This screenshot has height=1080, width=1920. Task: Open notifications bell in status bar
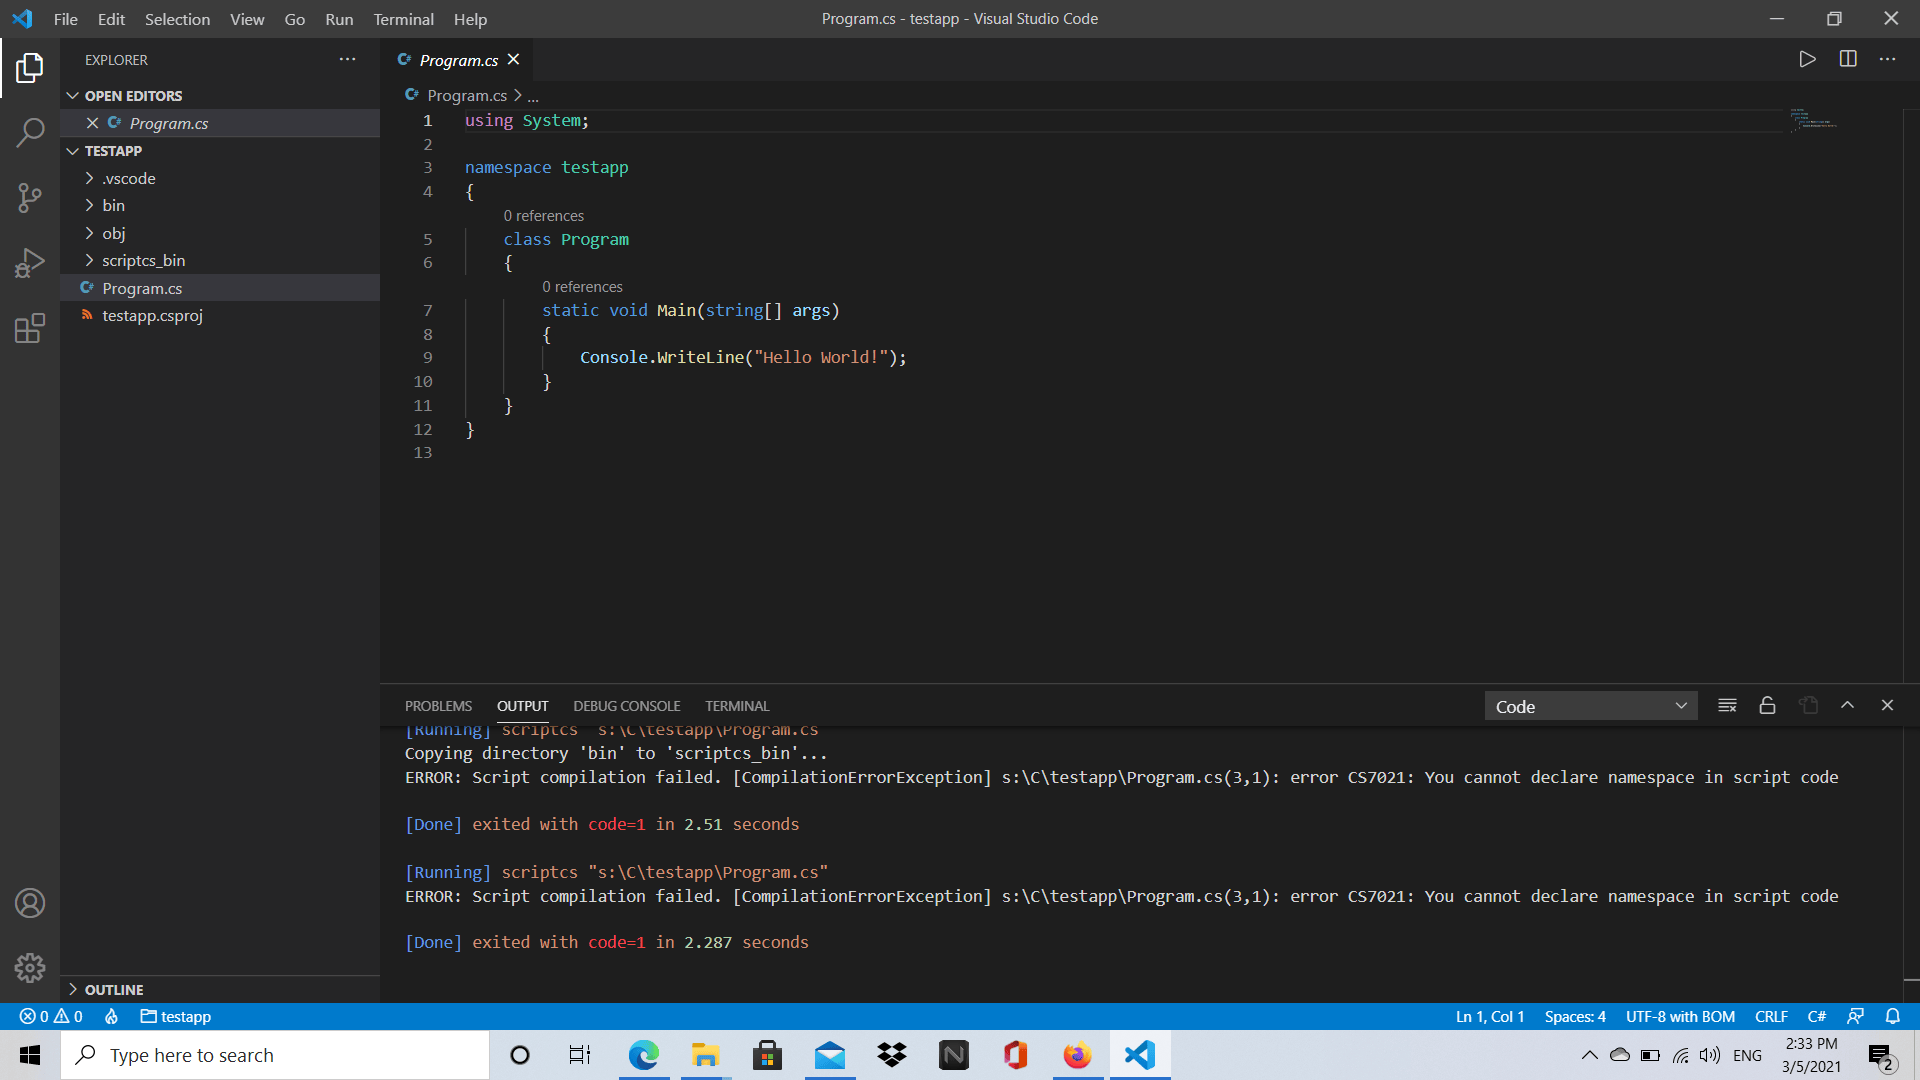coord(1892,1016)
